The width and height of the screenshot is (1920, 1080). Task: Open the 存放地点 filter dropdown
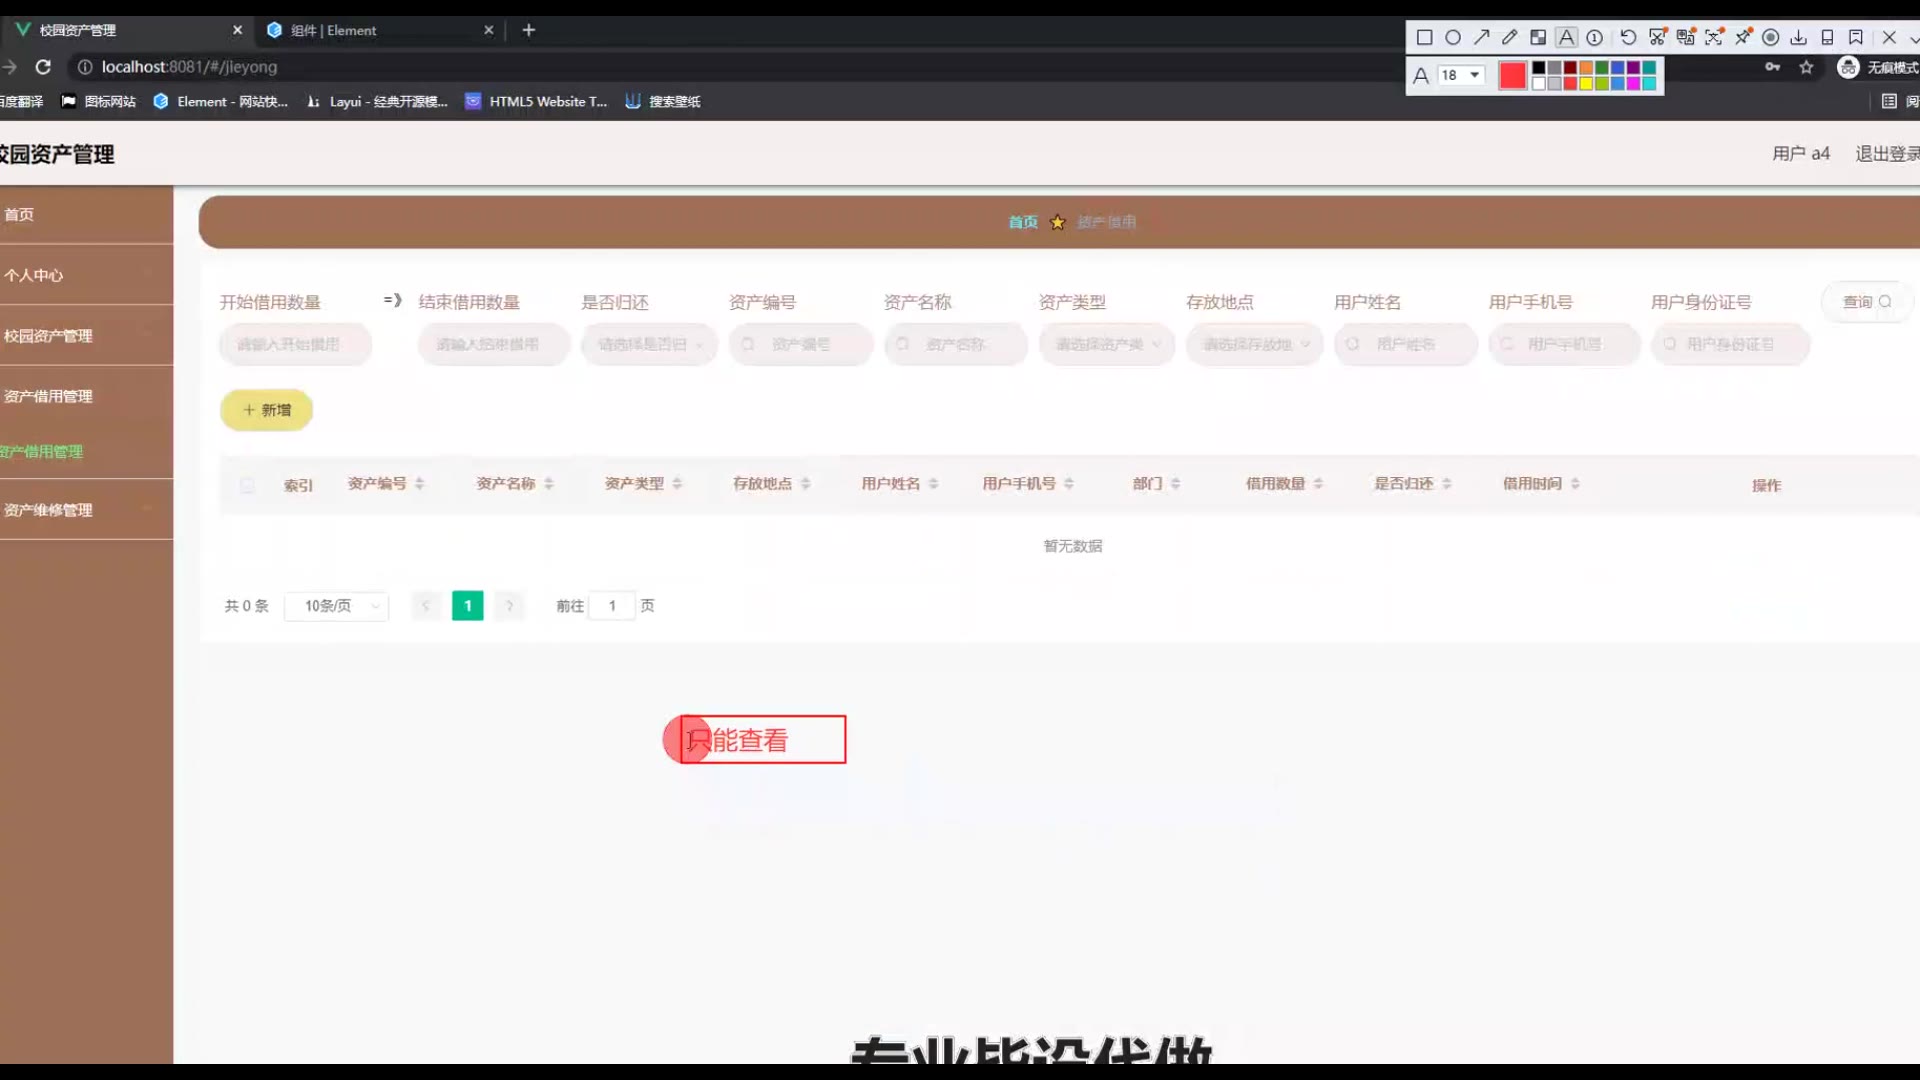[x=1255, y=344]
